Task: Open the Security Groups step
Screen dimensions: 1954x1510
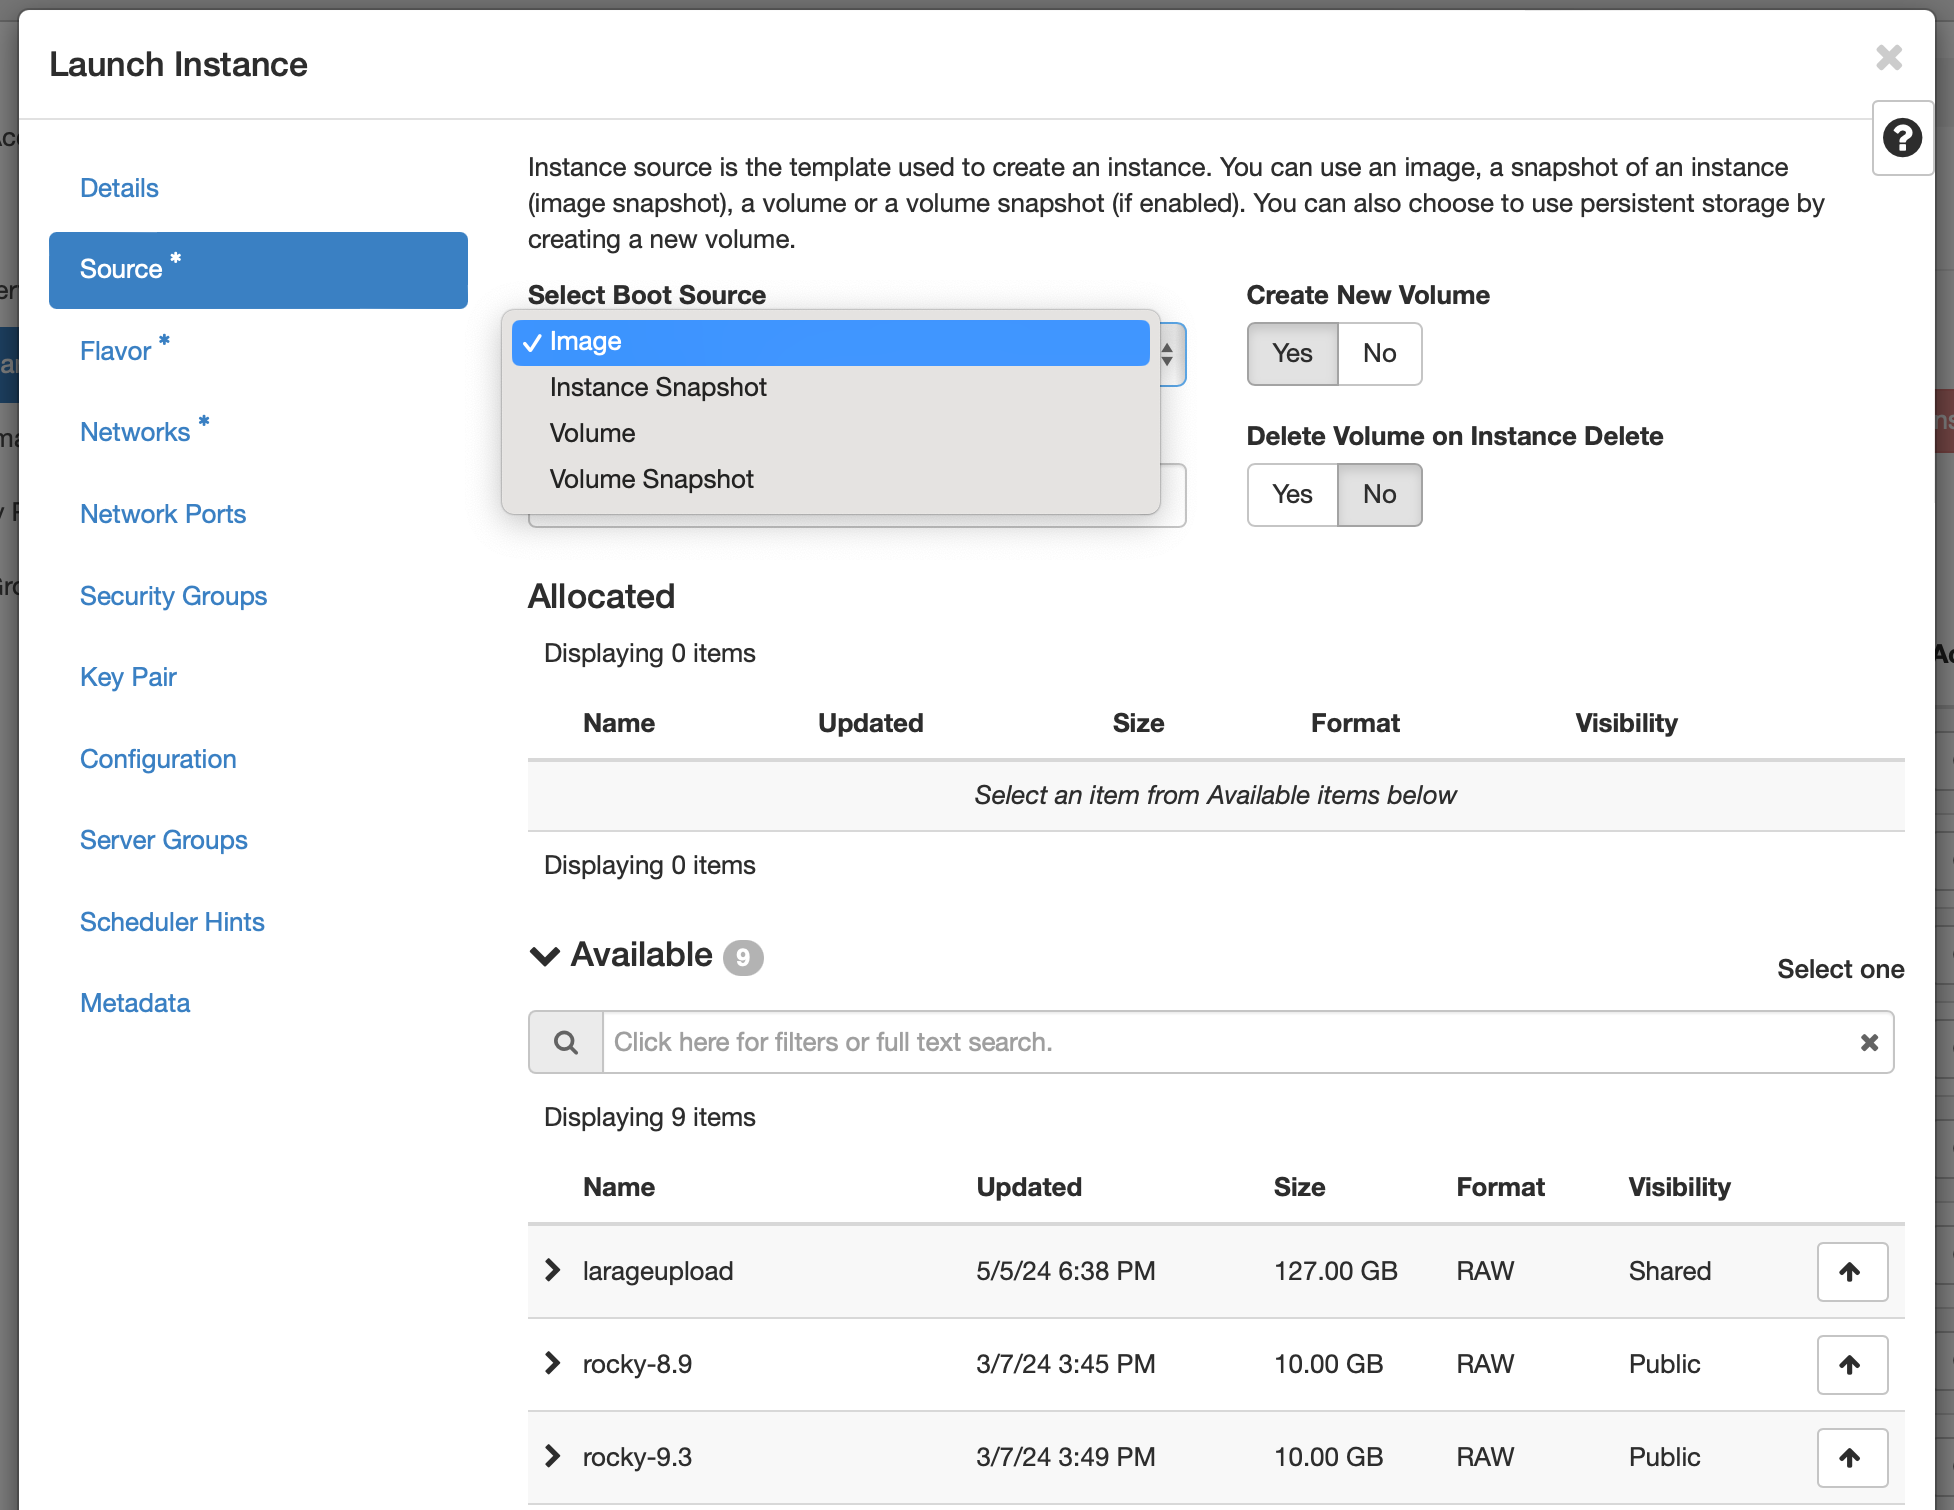Action: pos(174,596)
